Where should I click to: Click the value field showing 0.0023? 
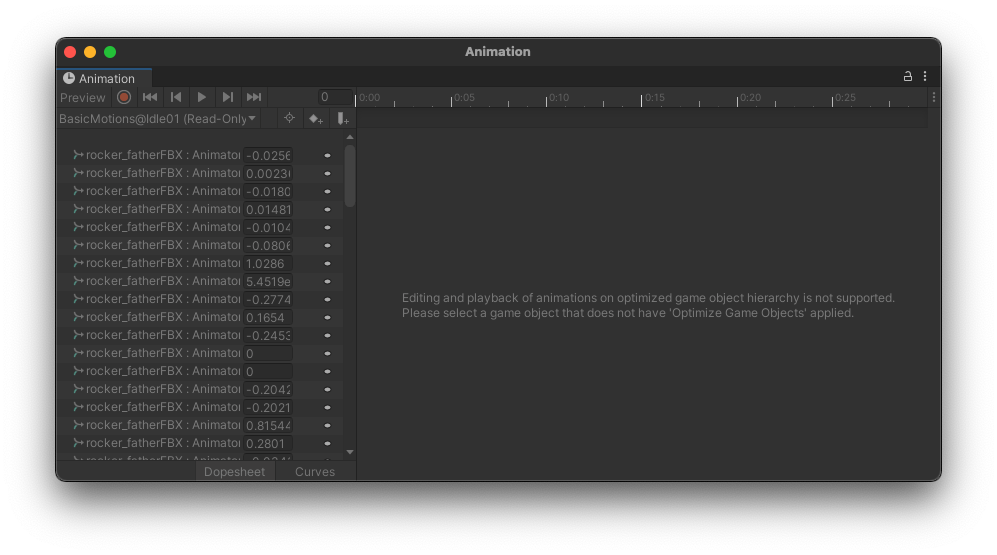click(268, 174)
